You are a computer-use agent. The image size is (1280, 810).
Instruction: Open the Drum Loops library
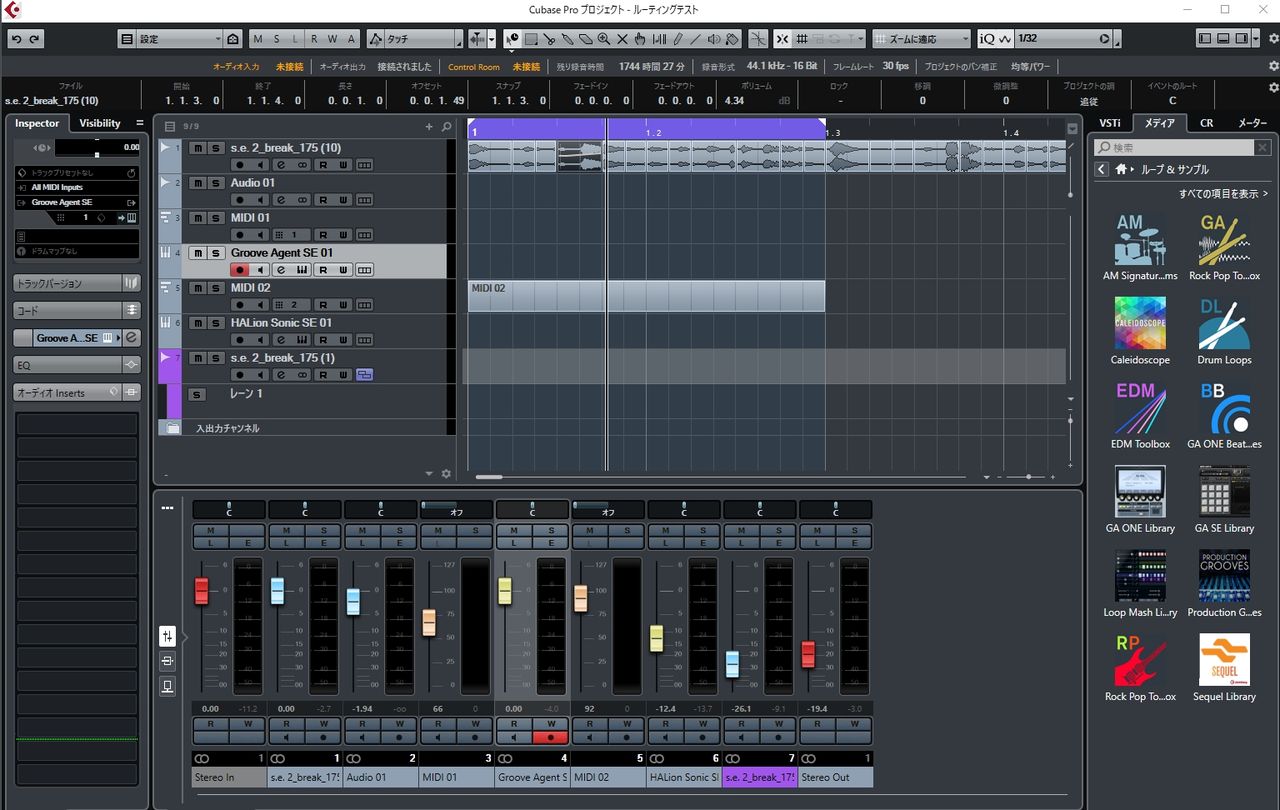pyautogui.click(x=1224, y=331)
